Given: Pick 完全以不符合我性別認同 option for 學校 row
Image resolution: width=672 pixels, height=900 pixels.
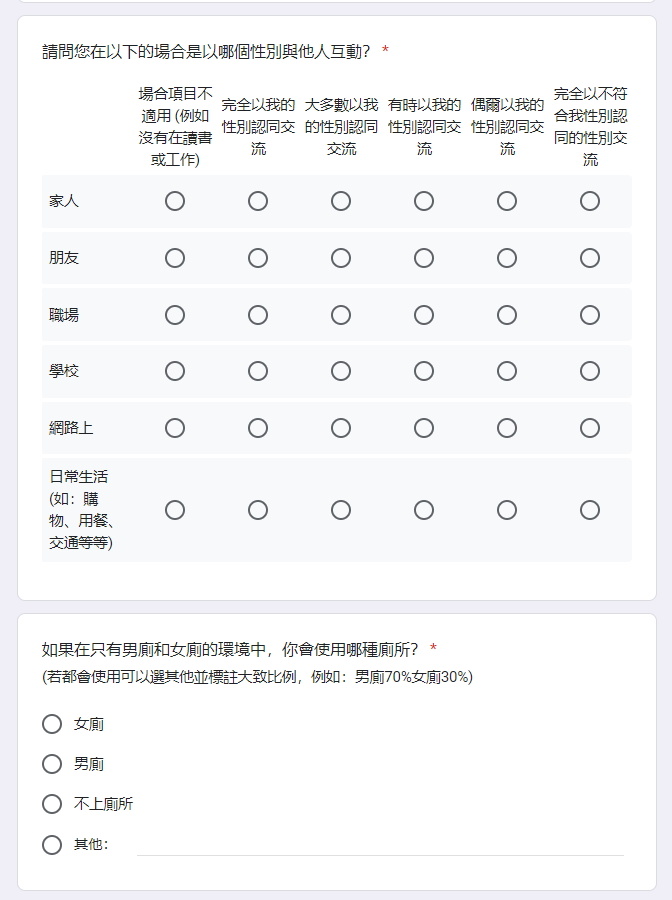Looking at the screenshot, I should point(590,371).
